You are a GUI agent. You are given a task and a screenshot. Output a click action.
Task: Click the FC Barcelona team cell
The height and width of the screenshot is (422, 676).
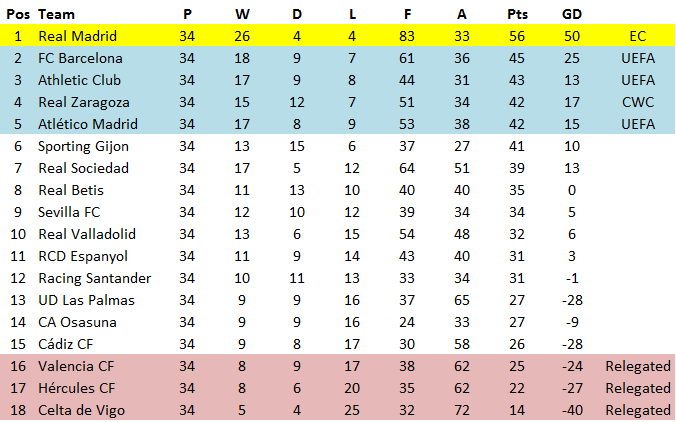click(80, 58)
